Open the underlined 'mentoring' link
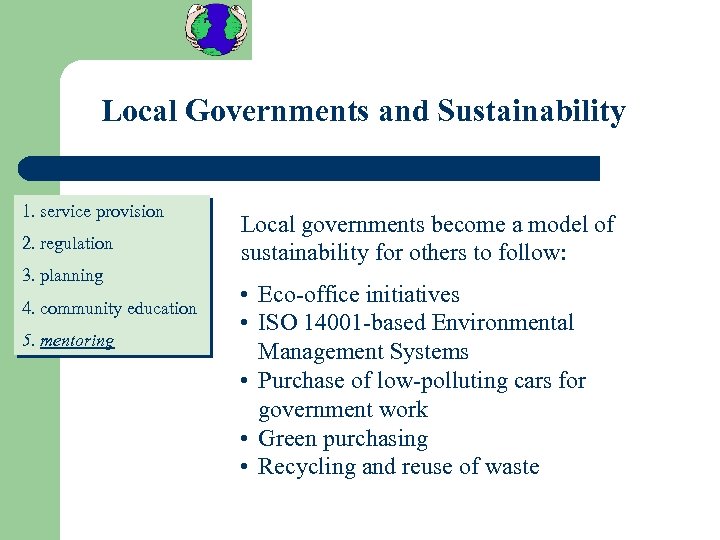This screenshot has height=540, width=720. click(x=77, y=341)
